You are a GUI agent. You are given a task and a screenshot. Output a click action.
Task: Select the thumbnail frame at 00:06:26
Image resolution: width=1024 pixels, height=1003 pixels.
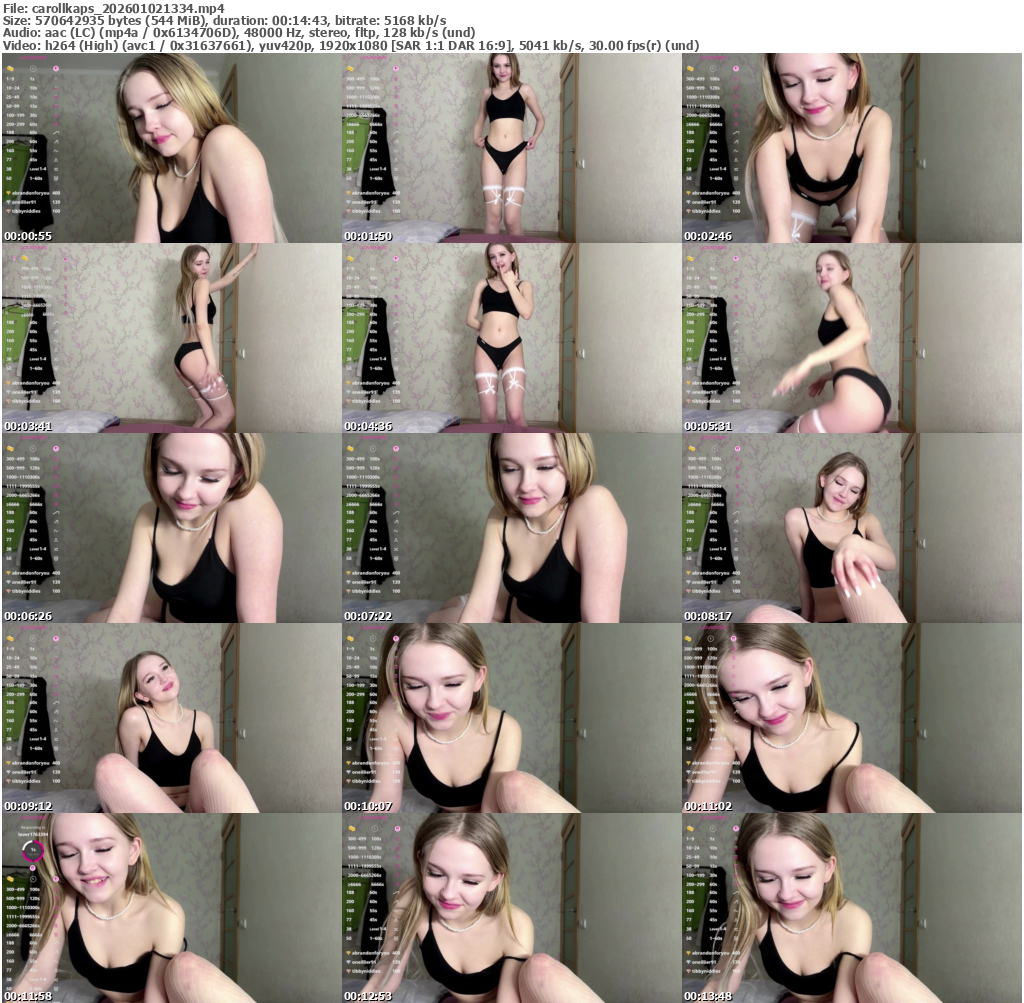click(x=171, y=528)
